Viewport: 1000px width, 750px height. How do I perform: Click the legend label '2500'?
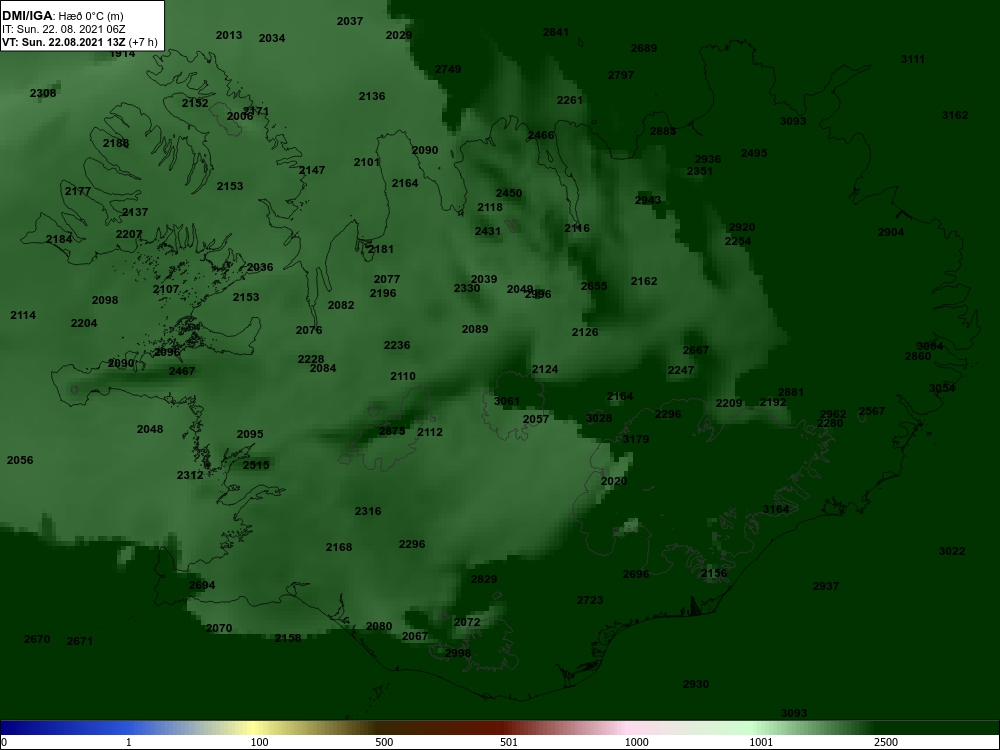tap(886, 742)
